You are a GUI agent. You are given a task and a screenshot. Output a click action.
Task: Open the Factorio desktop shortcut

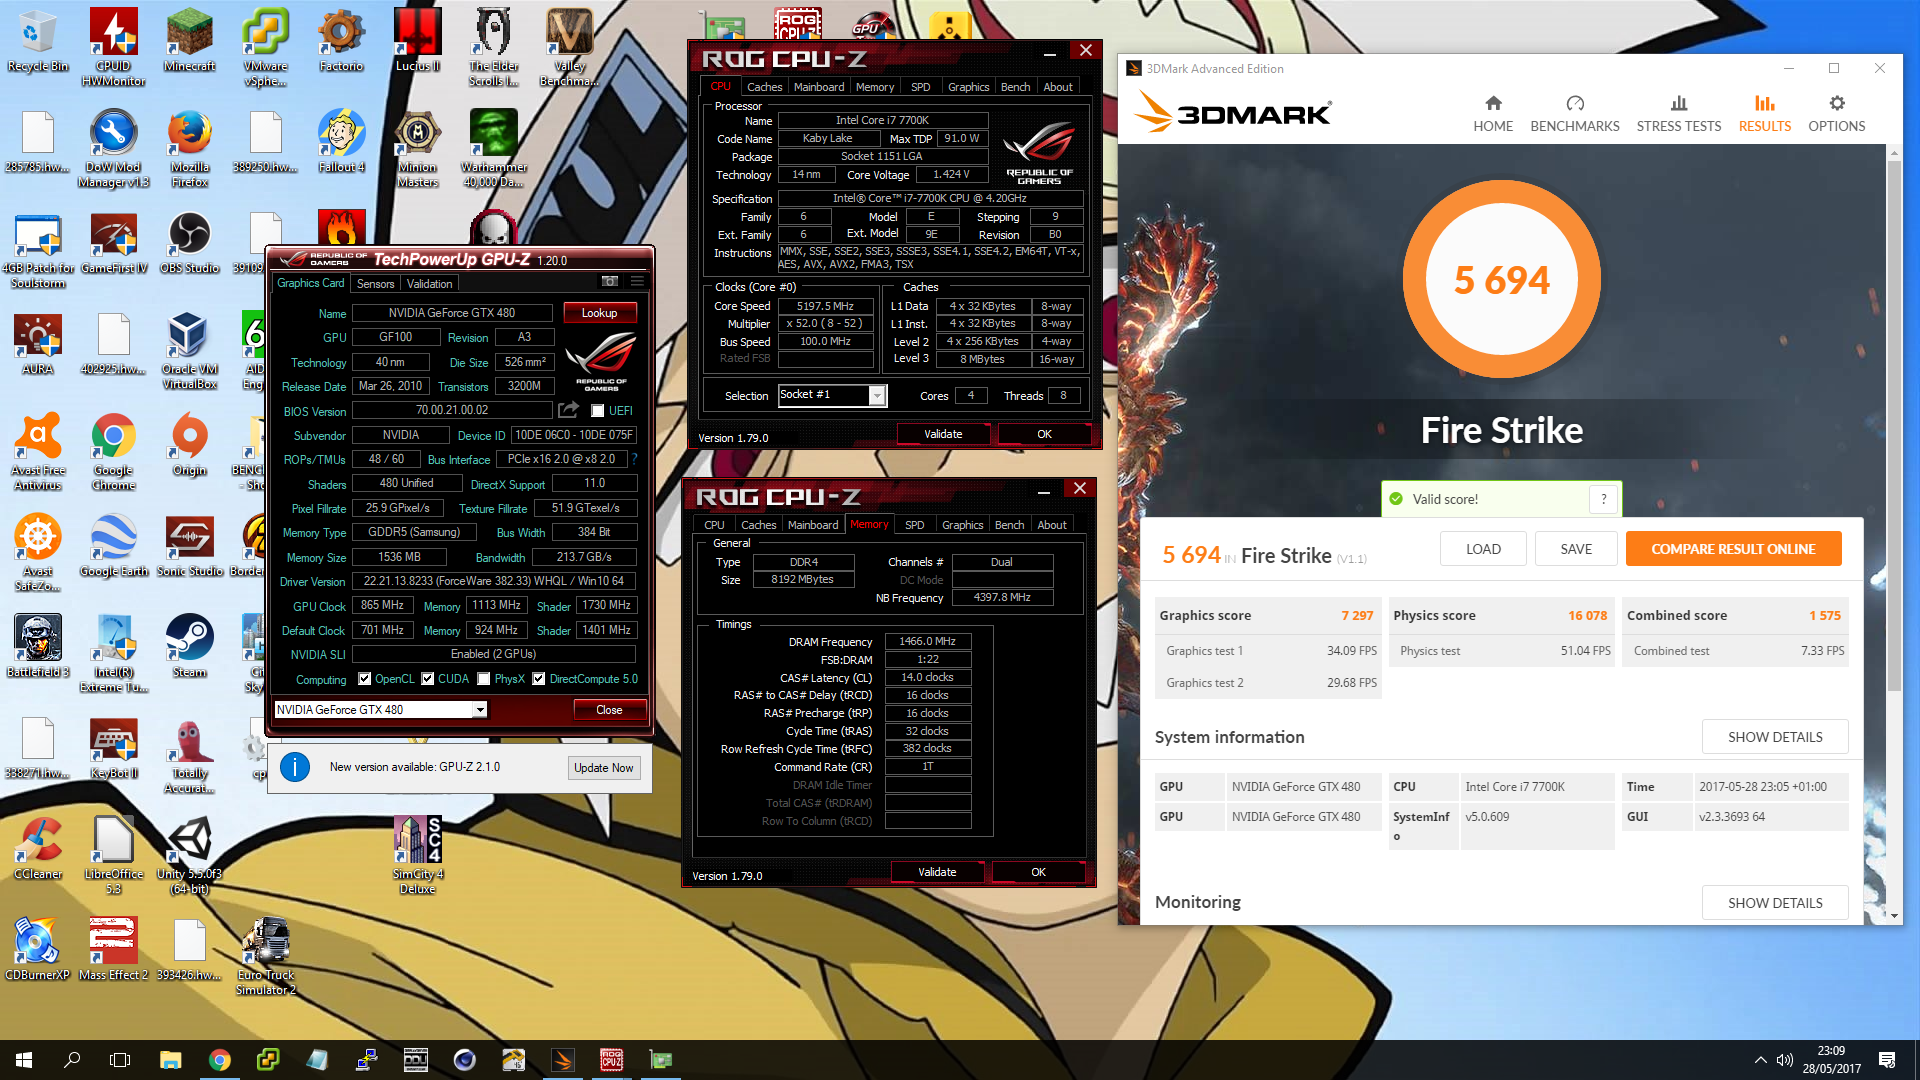(x=341, y=40)
